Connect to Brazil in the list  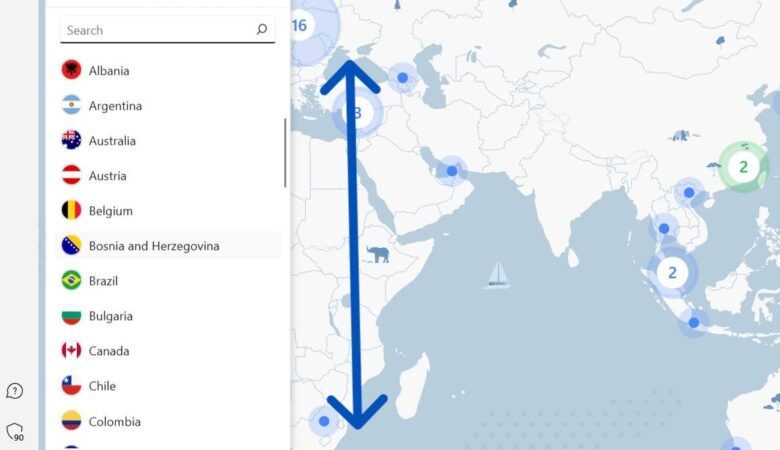[x=168, y=281]
